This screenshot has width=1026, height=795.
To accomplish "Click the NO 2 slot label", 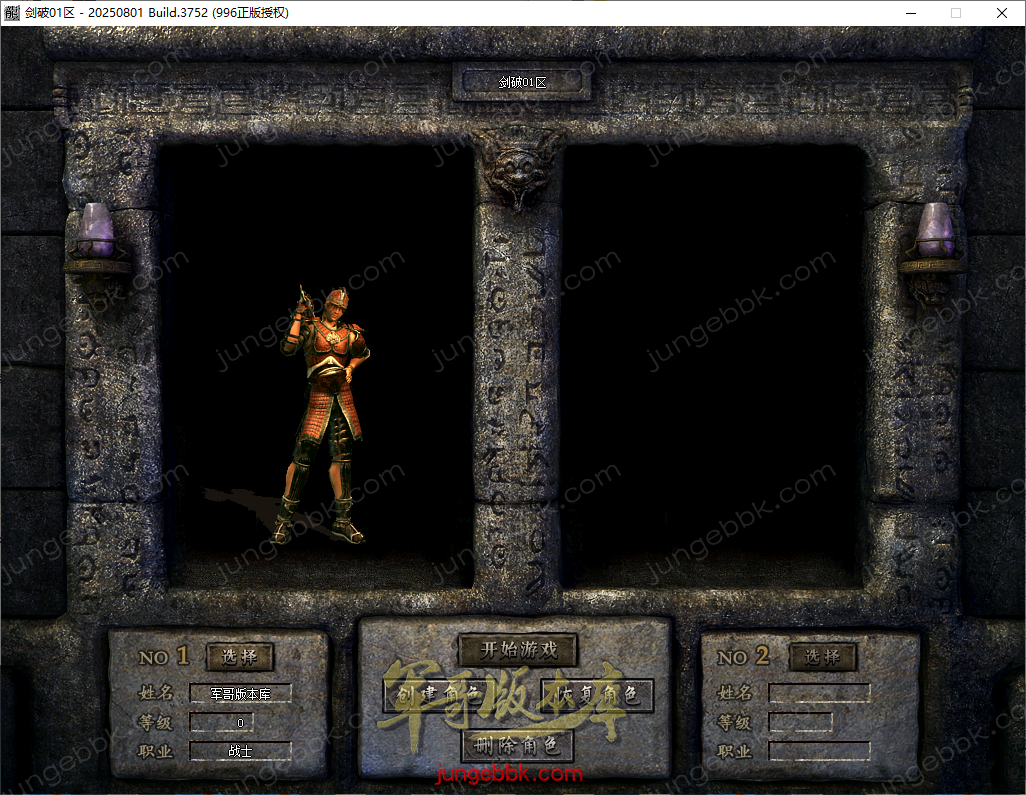I will coord(743,656).
